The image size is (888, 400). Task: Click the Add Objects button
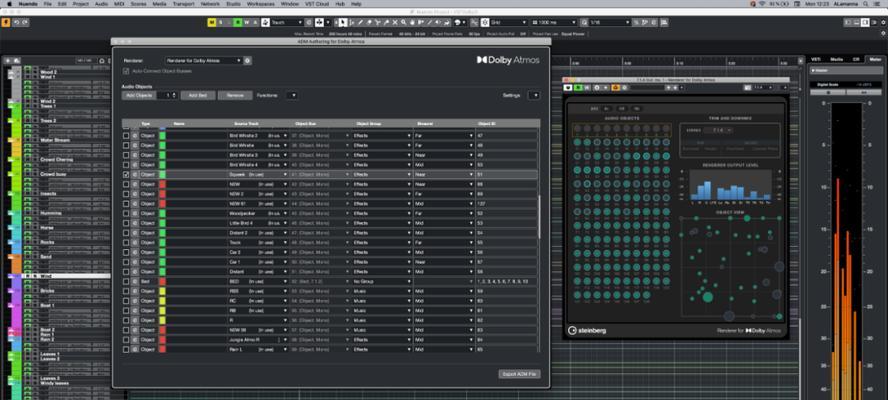coord(138,96)
